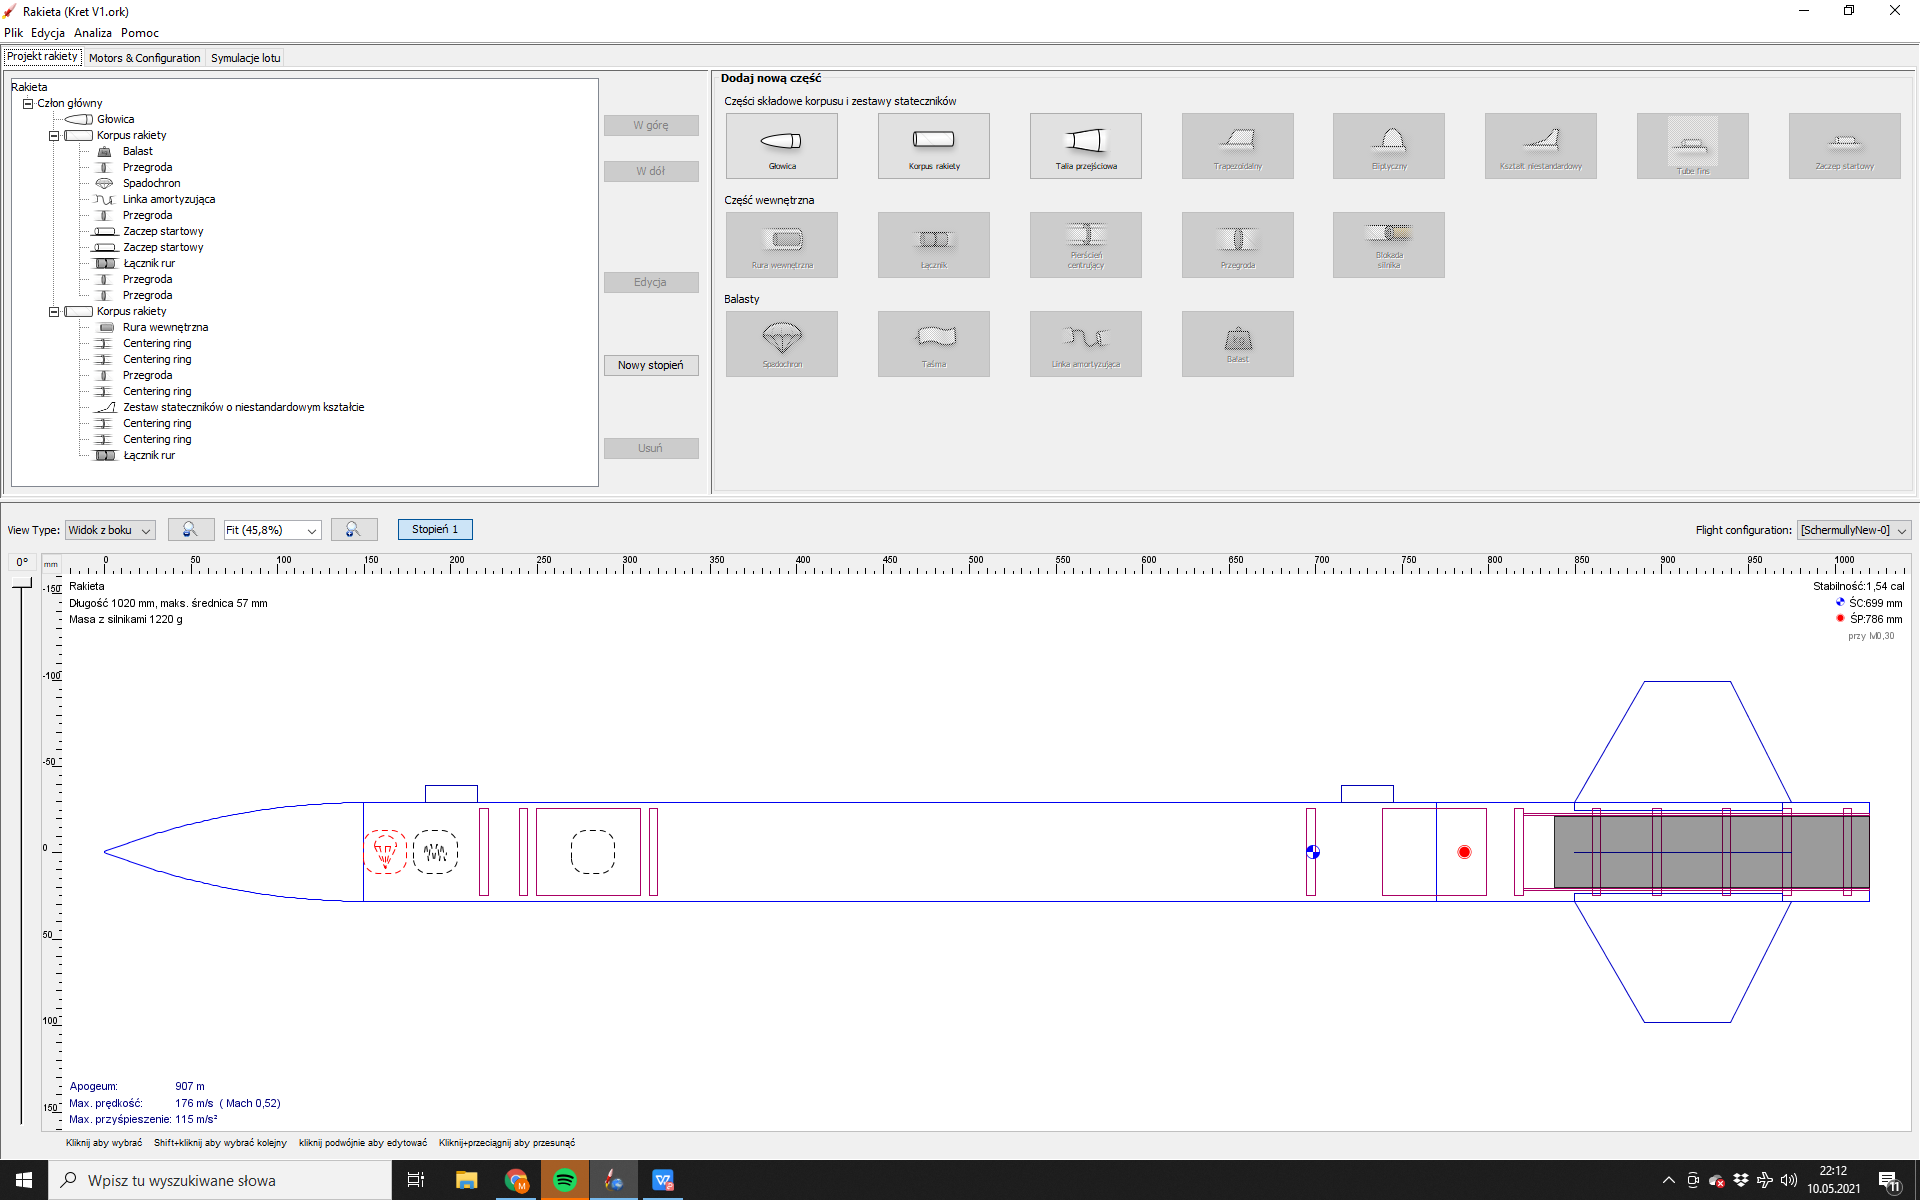Click the Pierścień centrujący icon

[1086, 245]
